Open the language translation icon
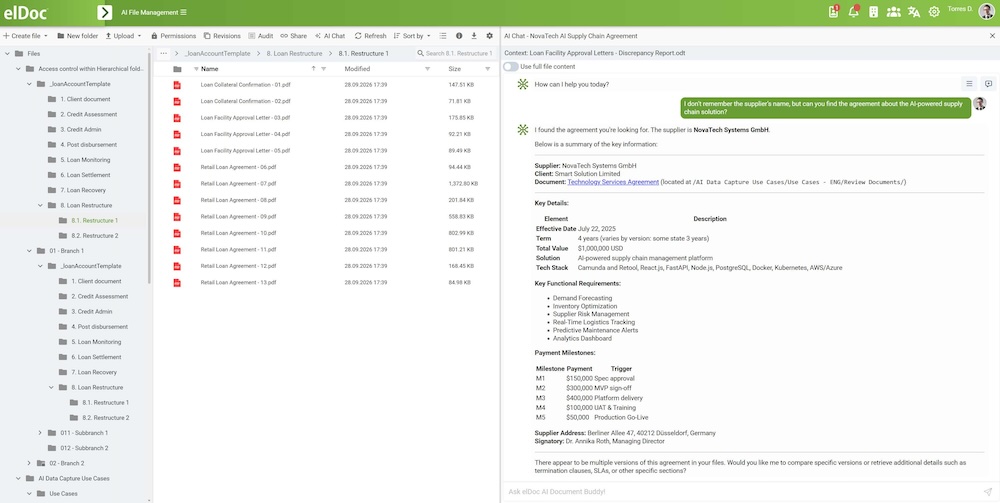Viewport: 1000px width, 503px height. (x=914, y=11)
